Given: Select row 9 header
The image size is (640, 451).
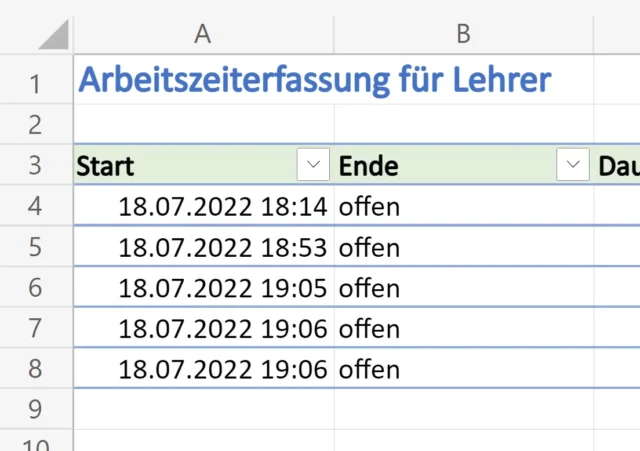Looking at the screenshot, I should coord(36,409).
